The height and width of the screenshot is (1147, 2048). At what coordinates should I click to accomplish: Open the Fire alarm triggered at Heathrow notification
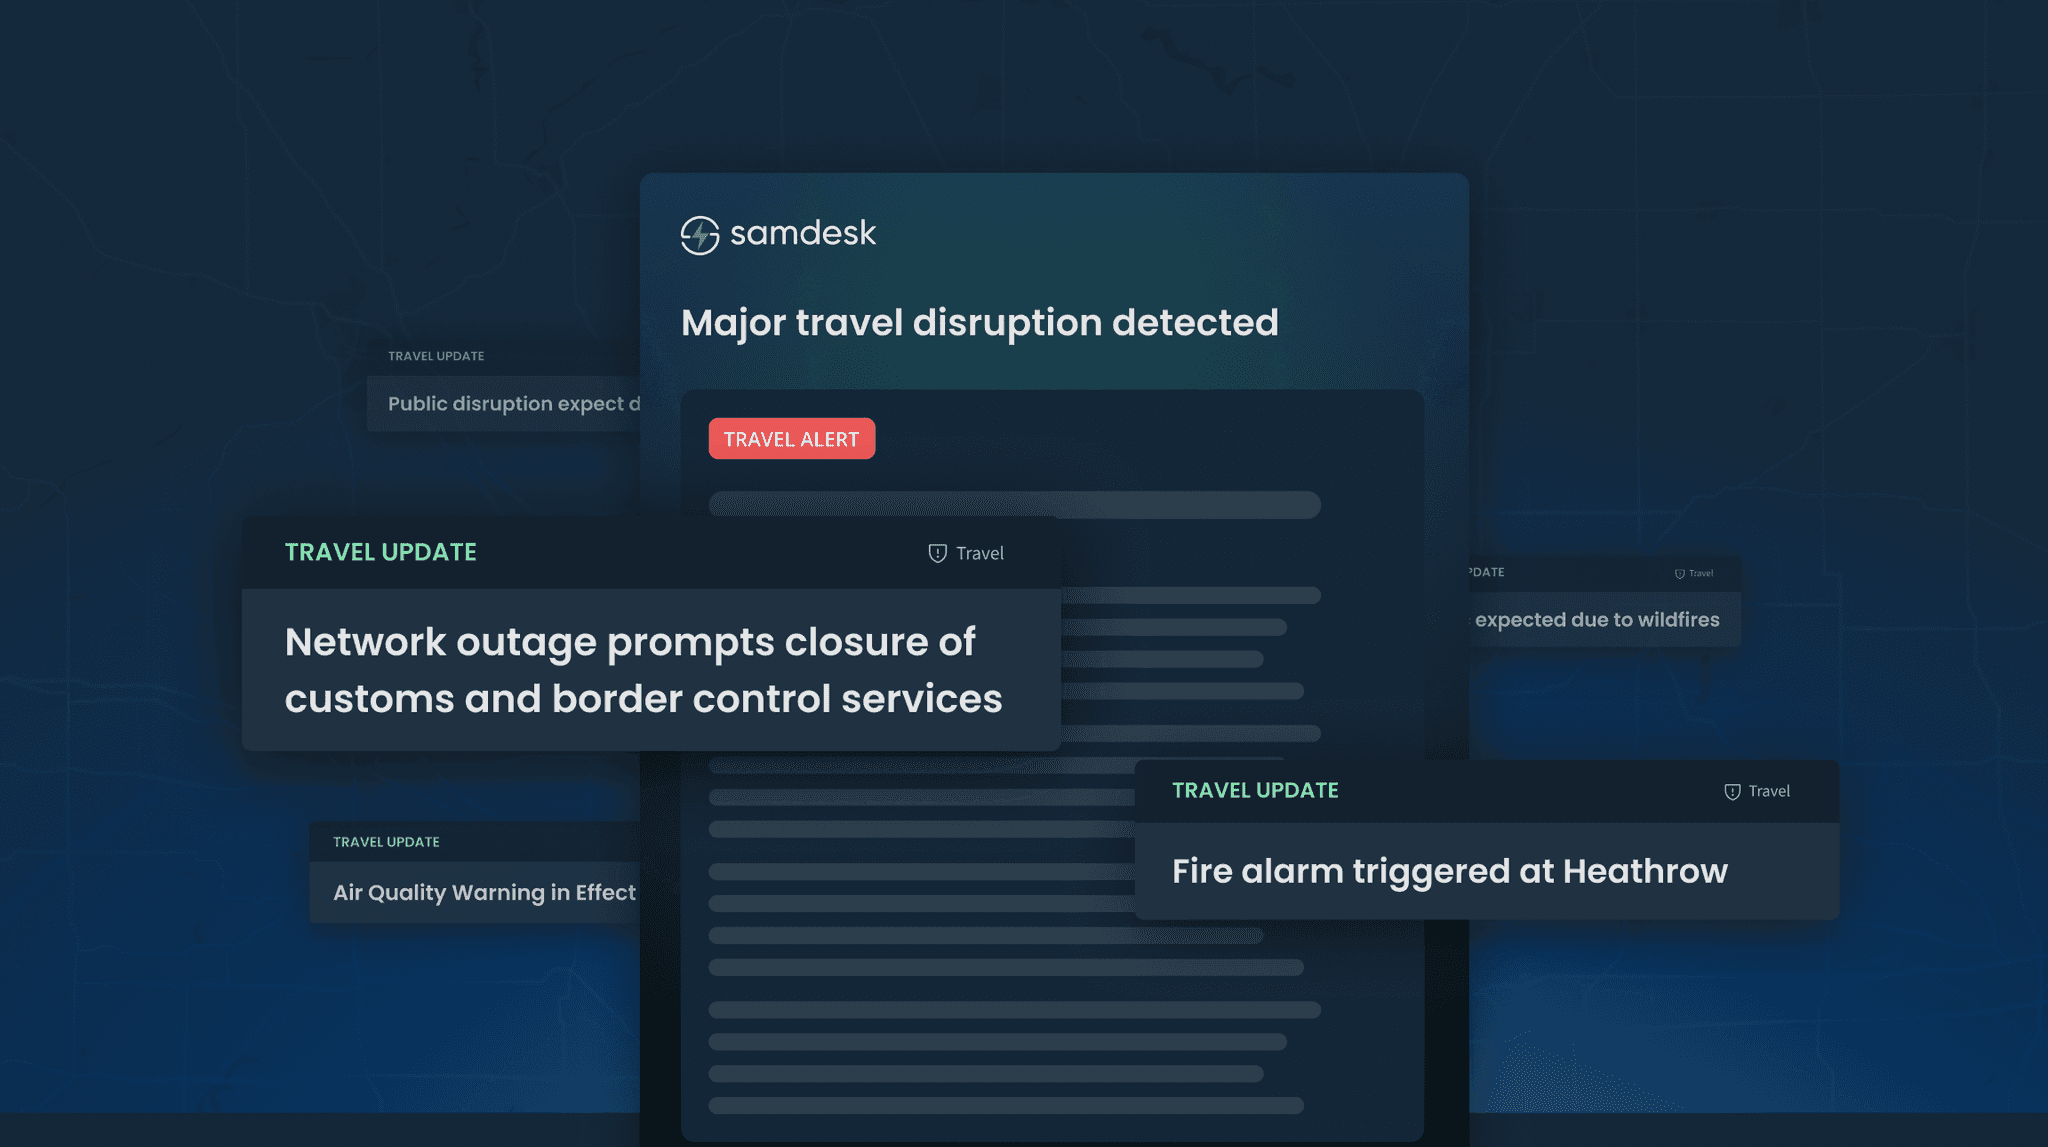(1449, 871)
